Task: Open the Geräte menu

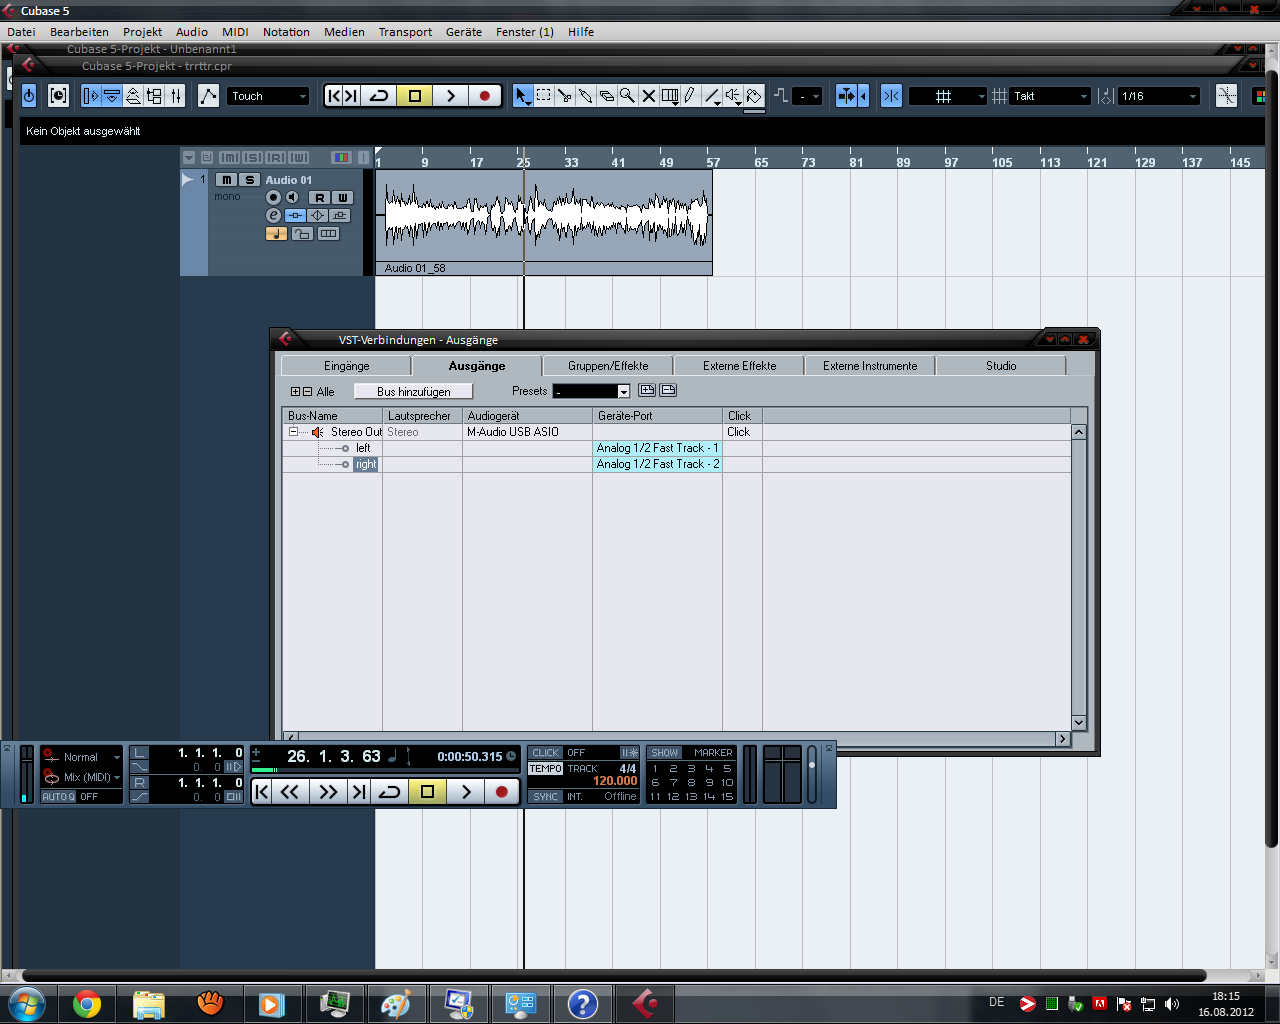Action: tap(464, 32)
